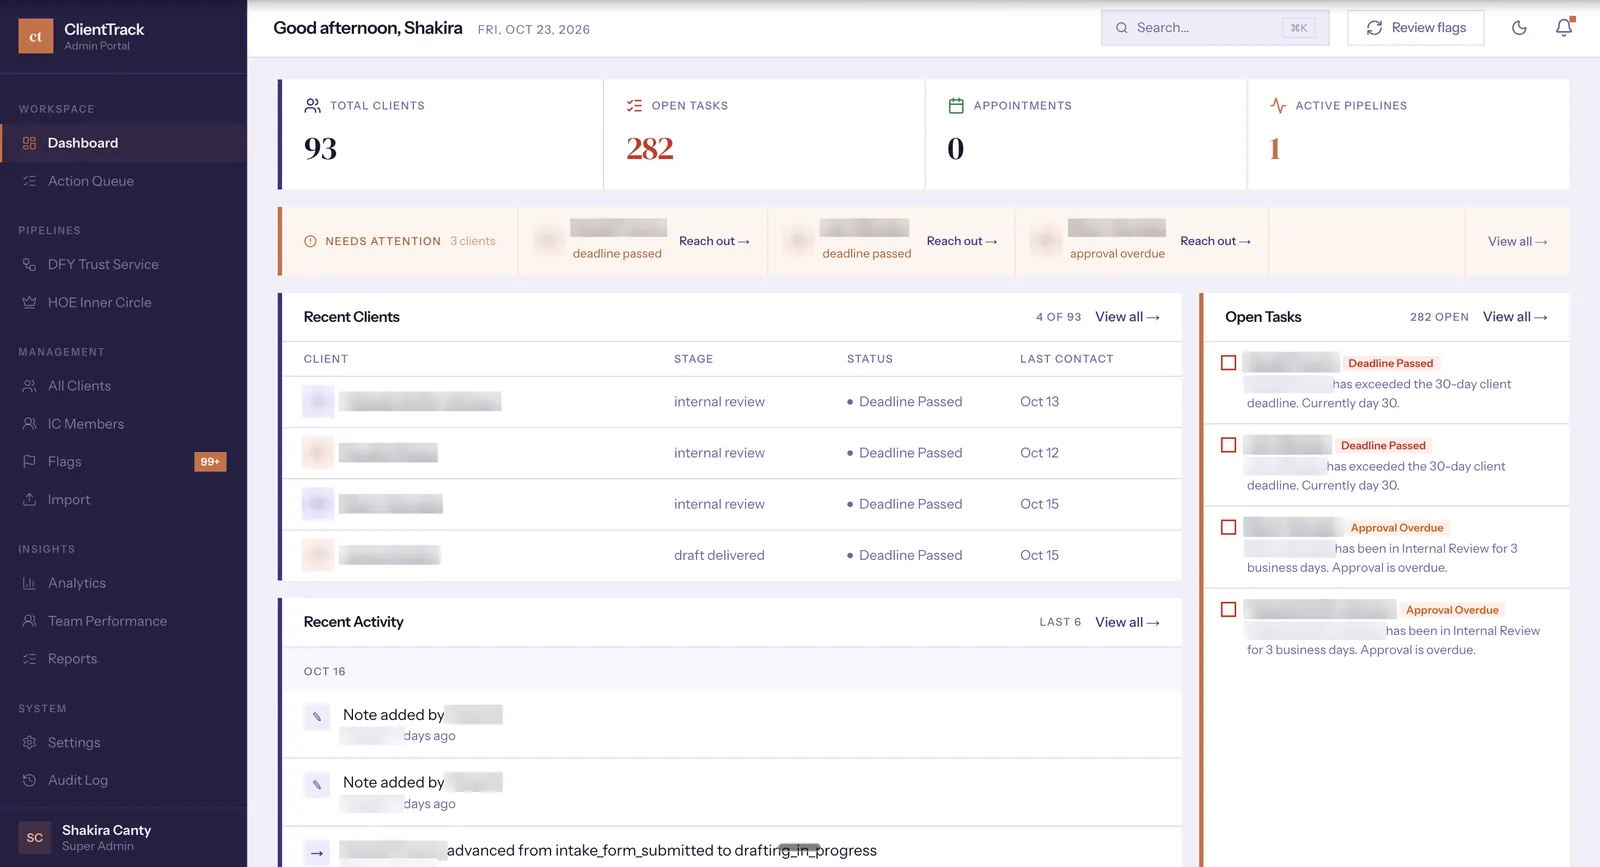Image resolution: width=1600 pixels, height=867 pixels.
Task: Click the Team Performance icon
Action: (x=29, y=621)
